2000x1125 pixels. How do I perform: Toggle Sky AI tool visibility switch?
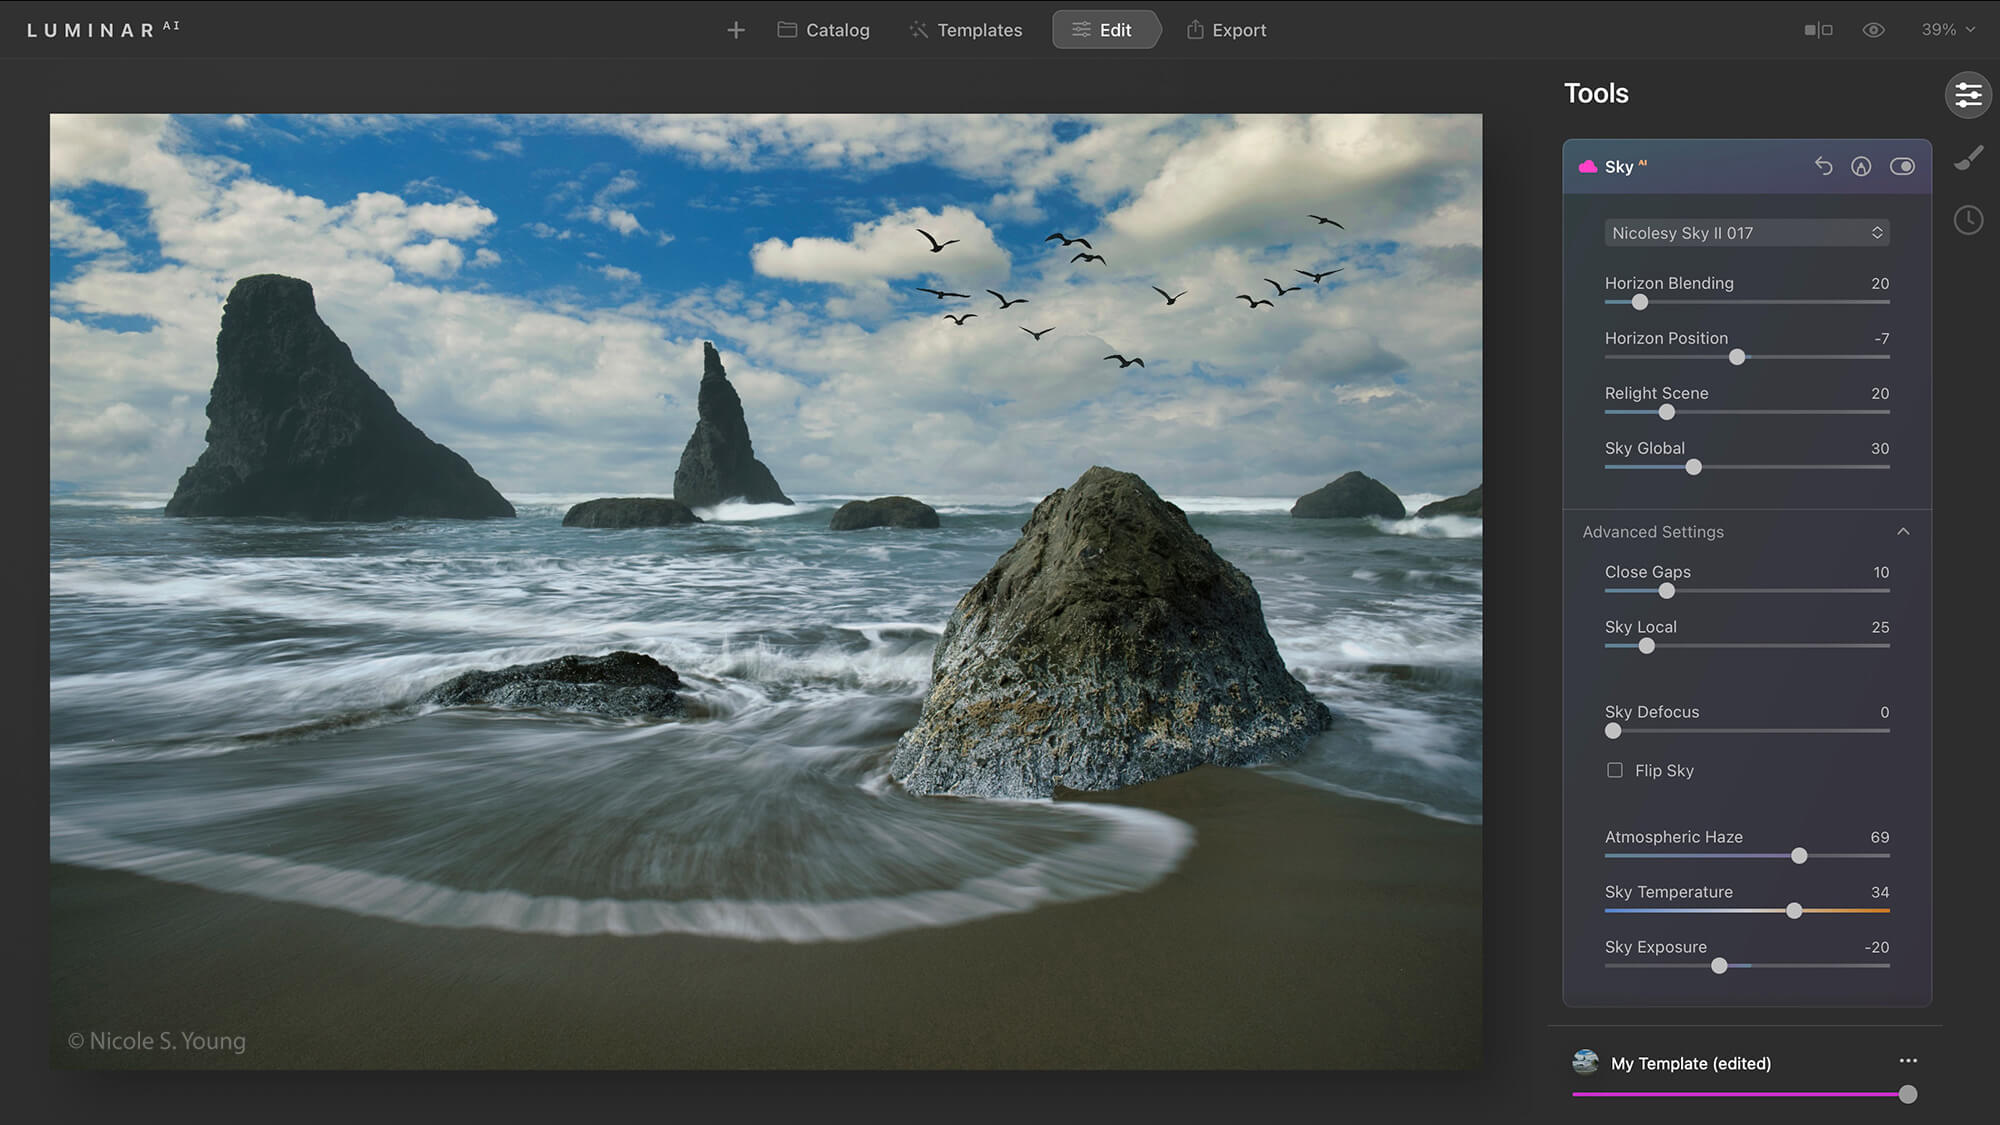[1902, 166]
